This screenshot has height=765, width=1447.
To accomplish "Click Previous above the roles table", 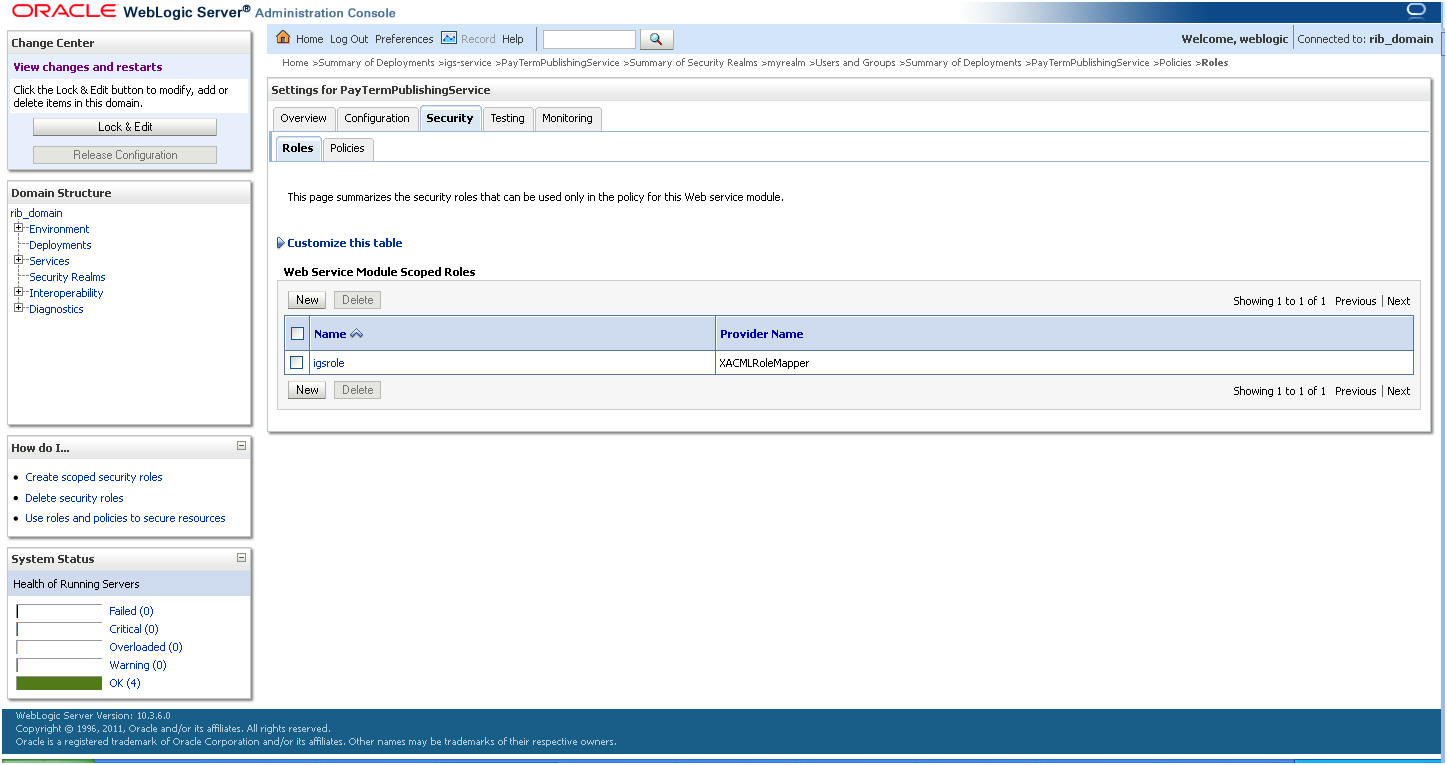I will 1356,301.
